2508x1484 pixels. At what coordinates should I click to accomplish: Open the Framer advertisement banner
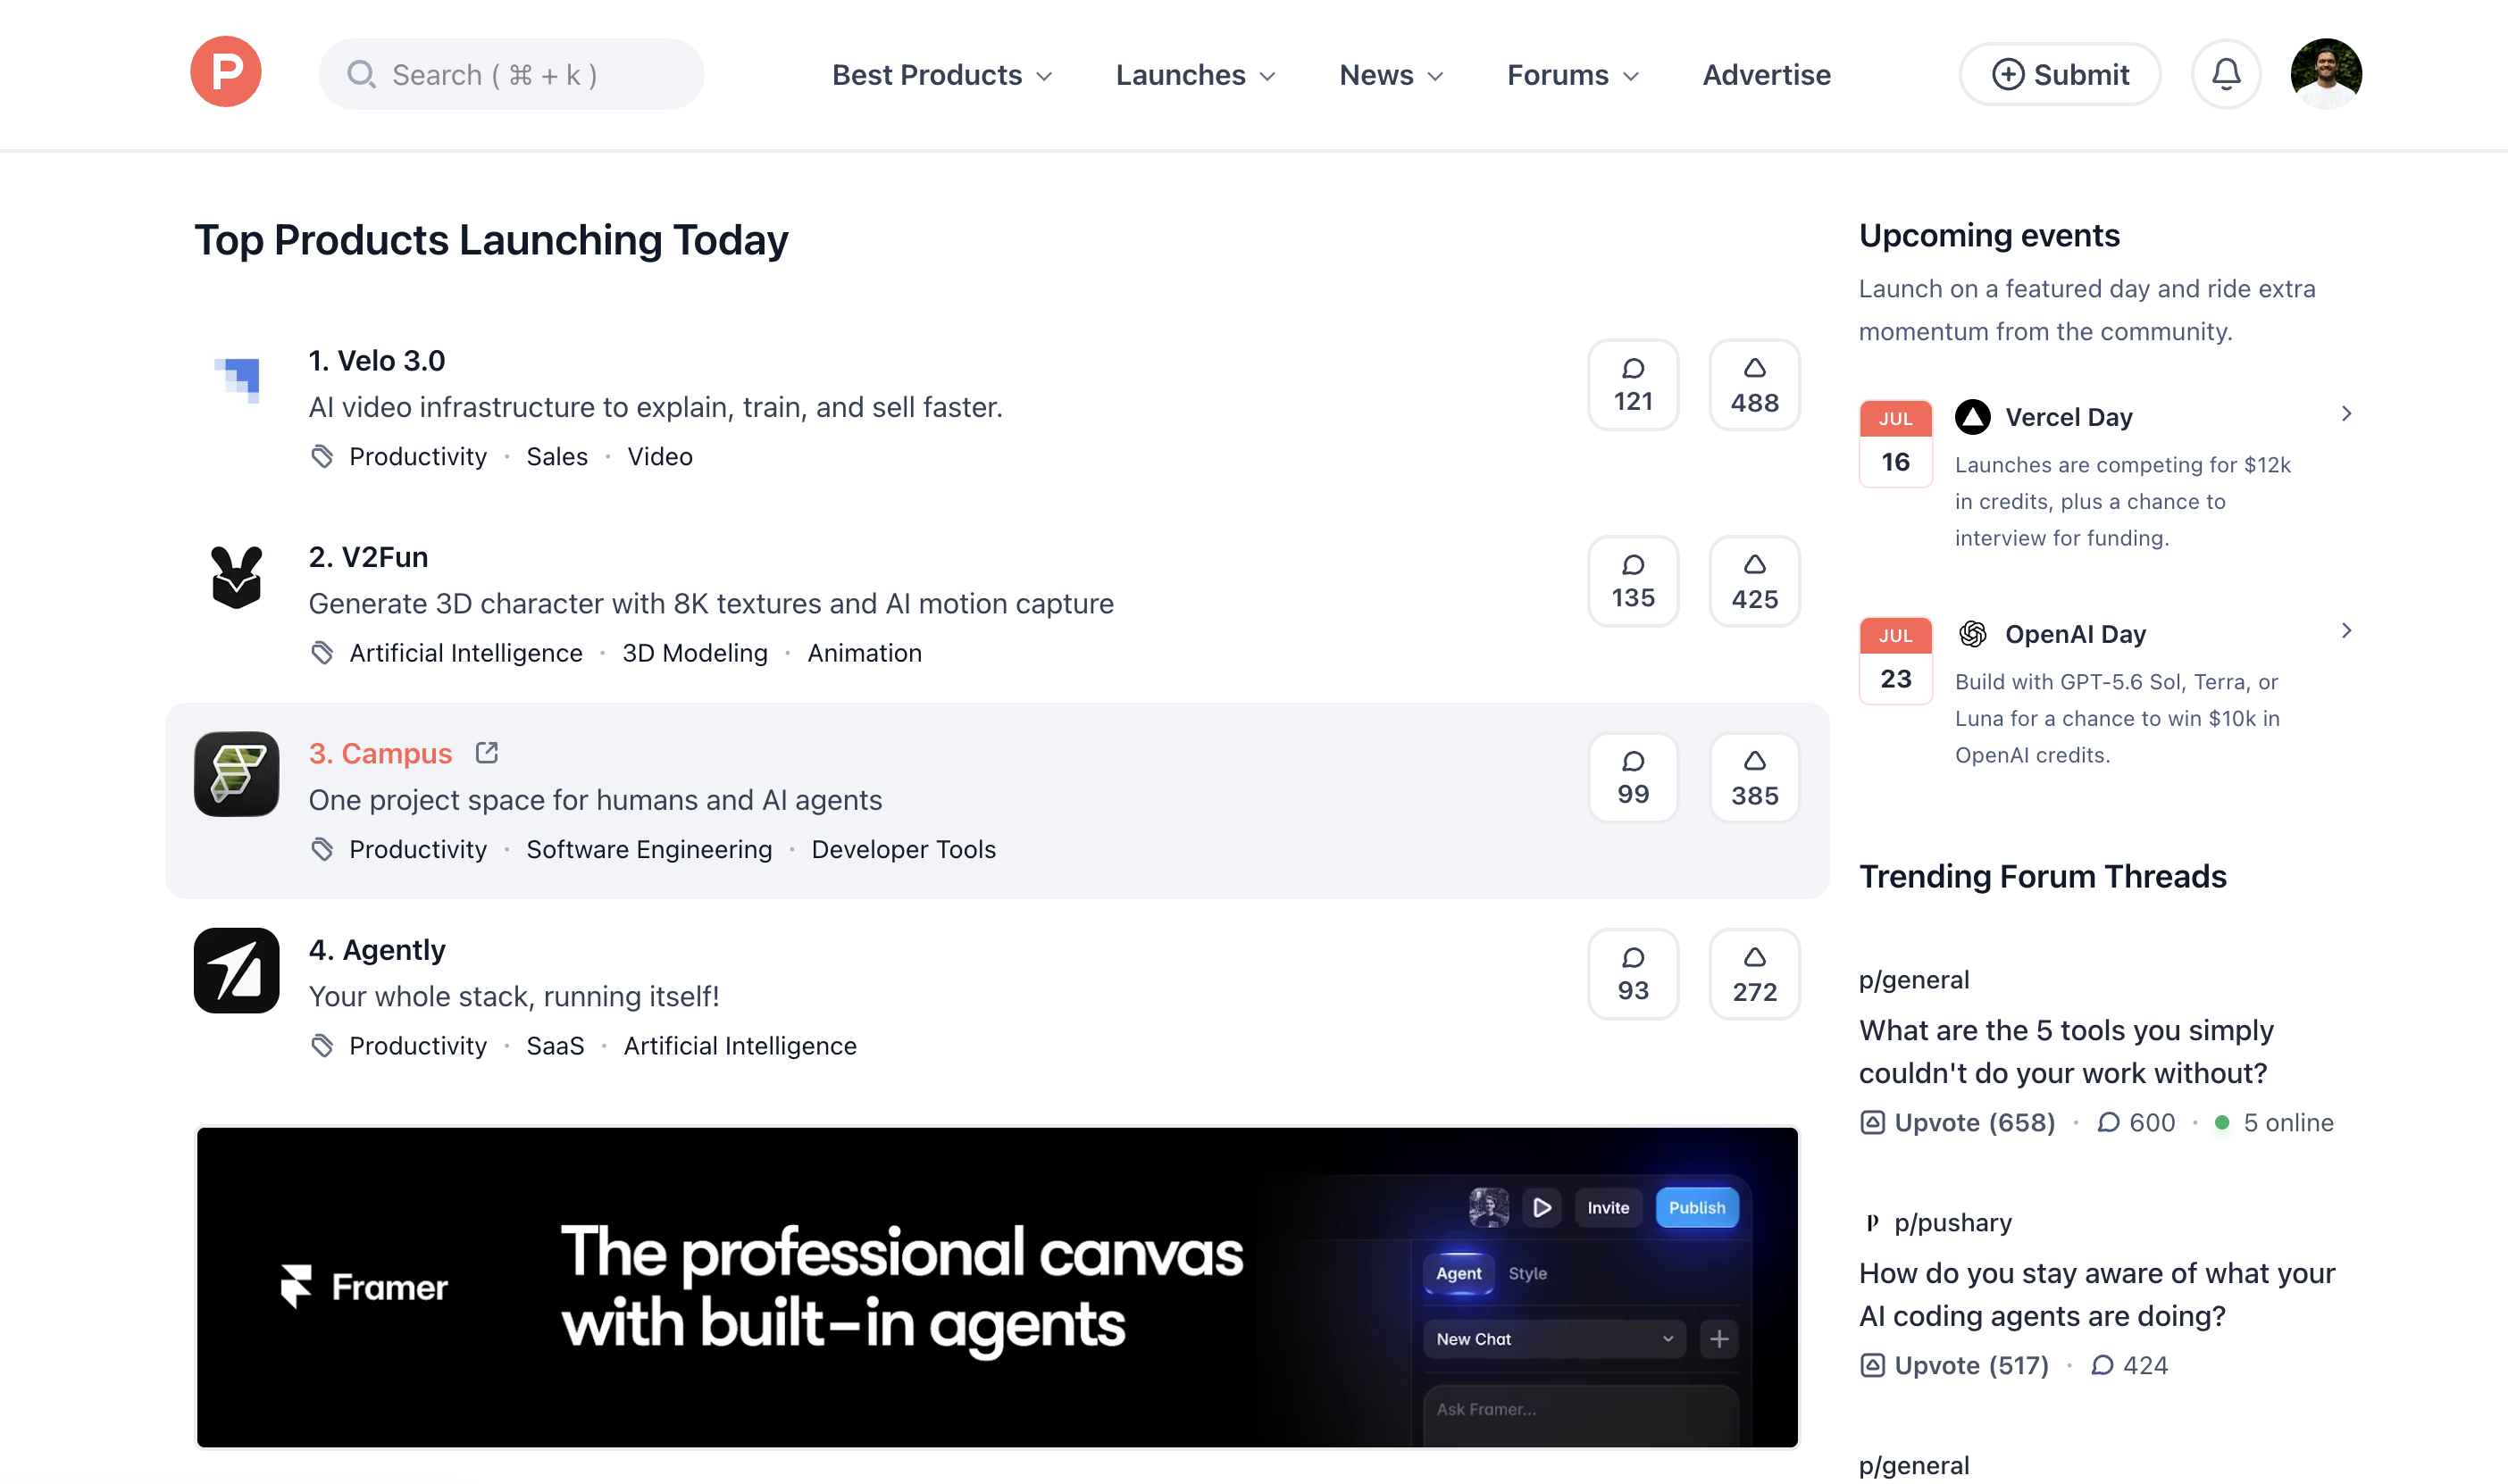[x=997, y=1287]
